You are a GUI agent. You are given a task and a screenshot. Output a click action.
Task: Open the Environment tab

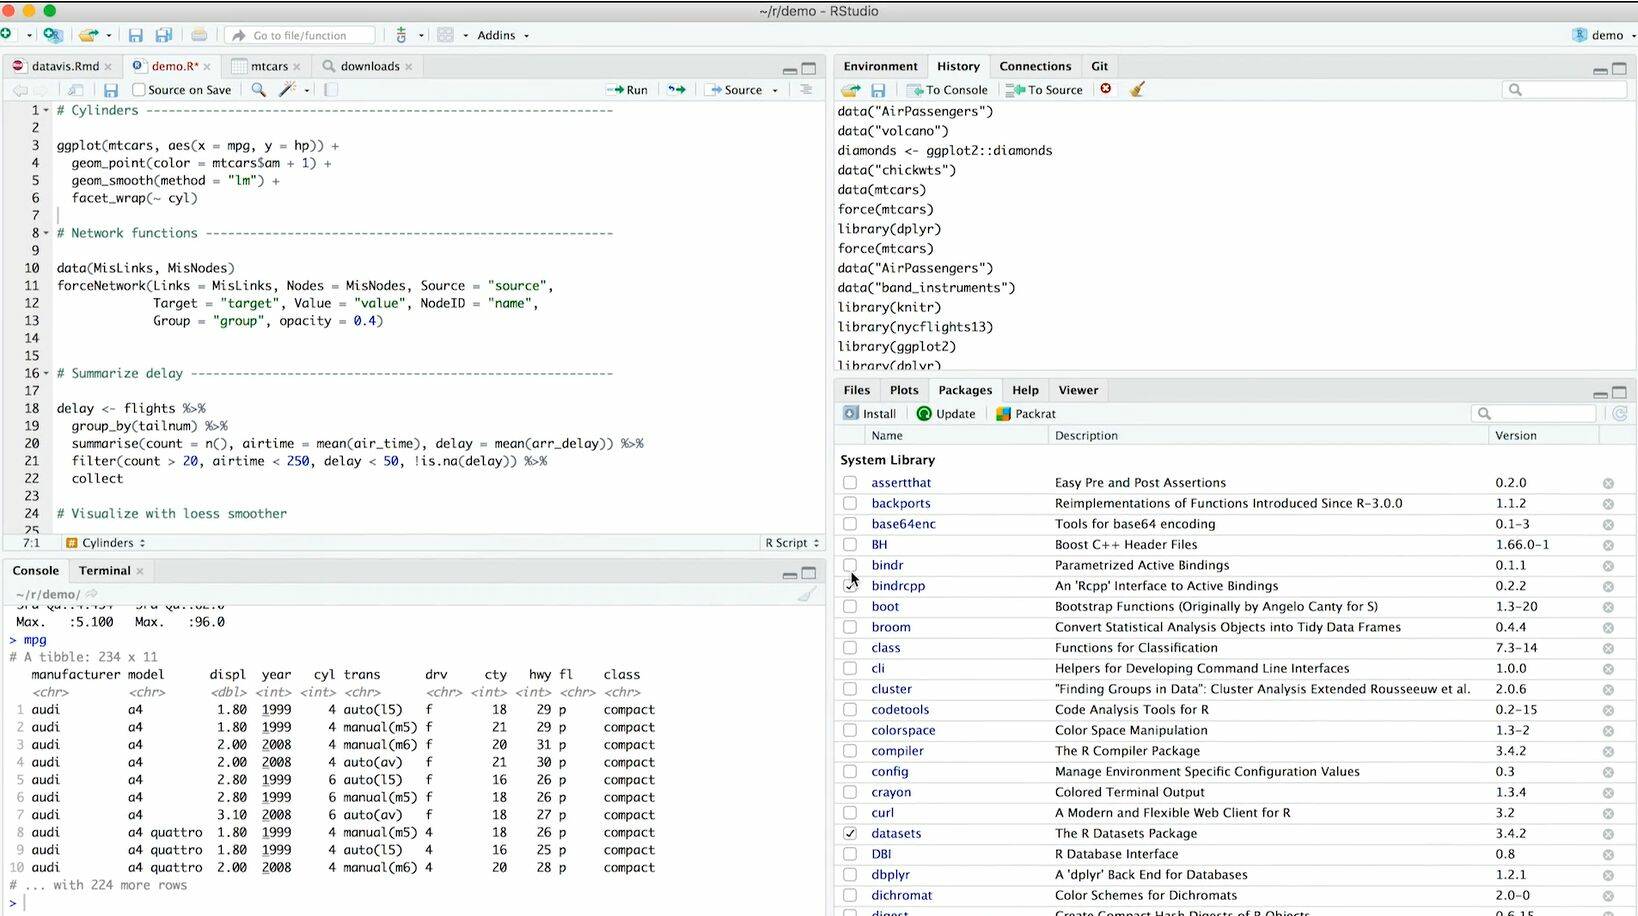click(880, 66)
